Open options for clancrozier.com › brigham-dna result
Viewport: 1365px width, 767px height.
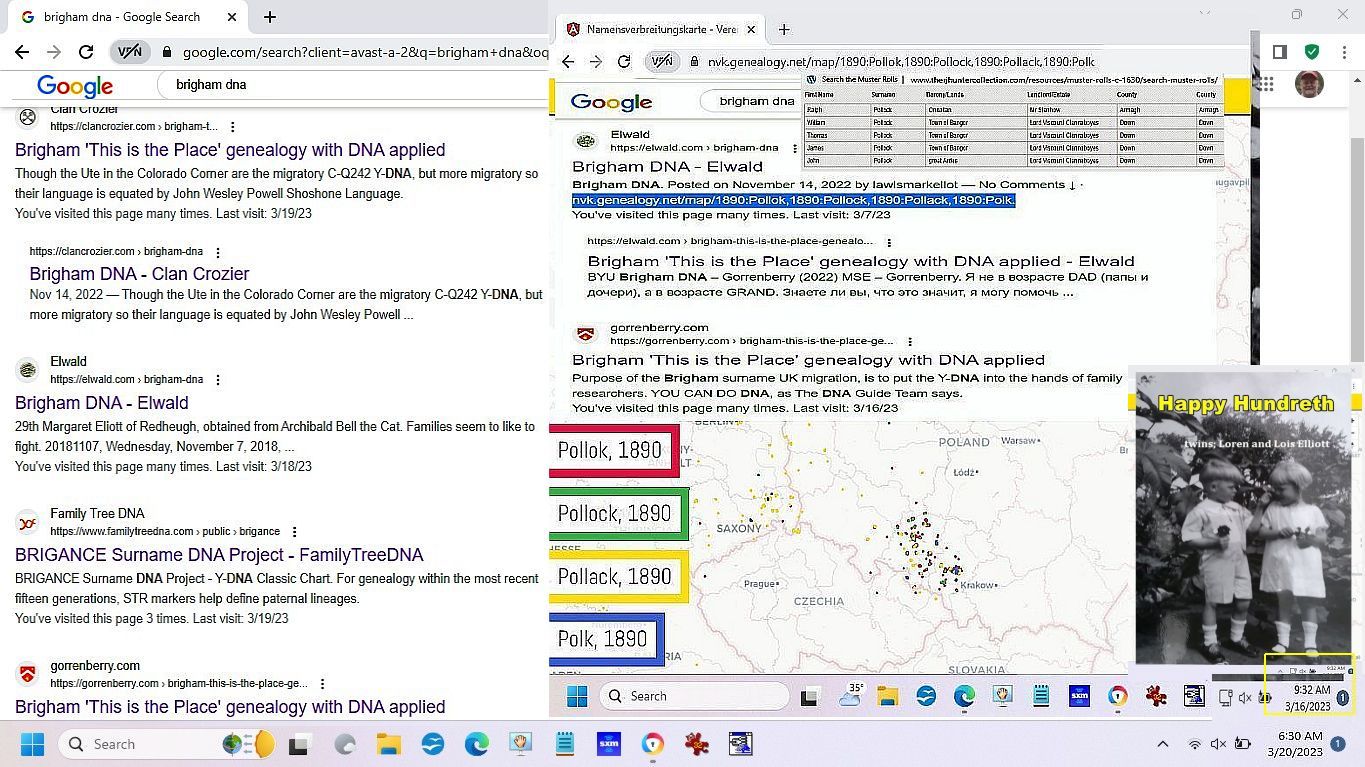coord(218,252)
